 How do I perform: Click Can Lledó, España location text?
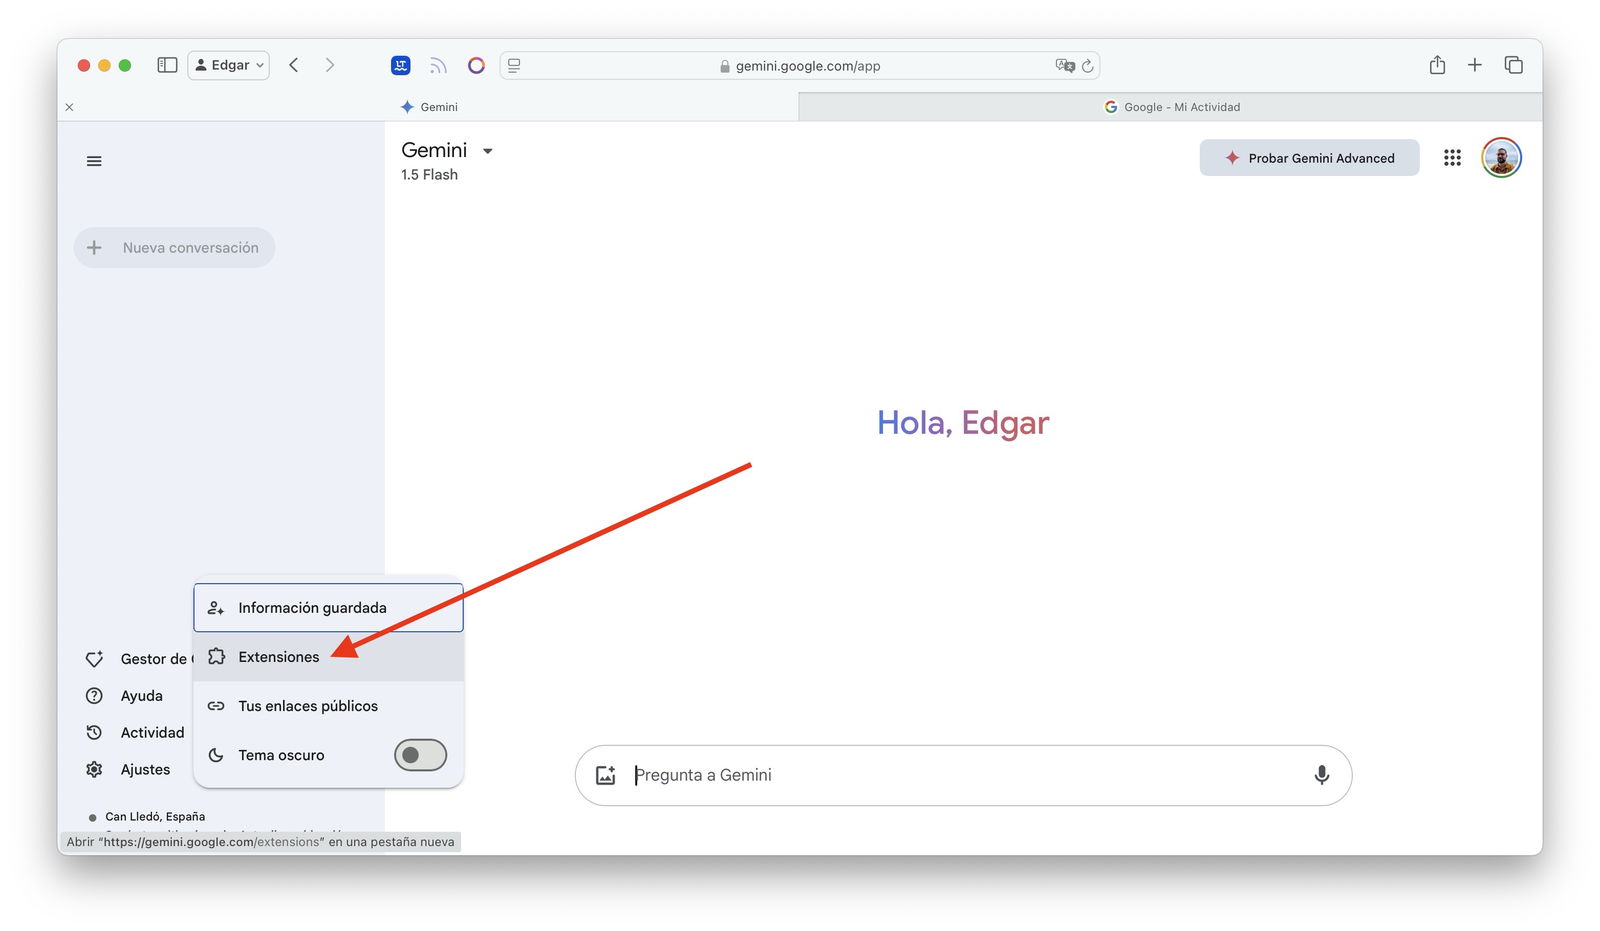pos(155,817)
